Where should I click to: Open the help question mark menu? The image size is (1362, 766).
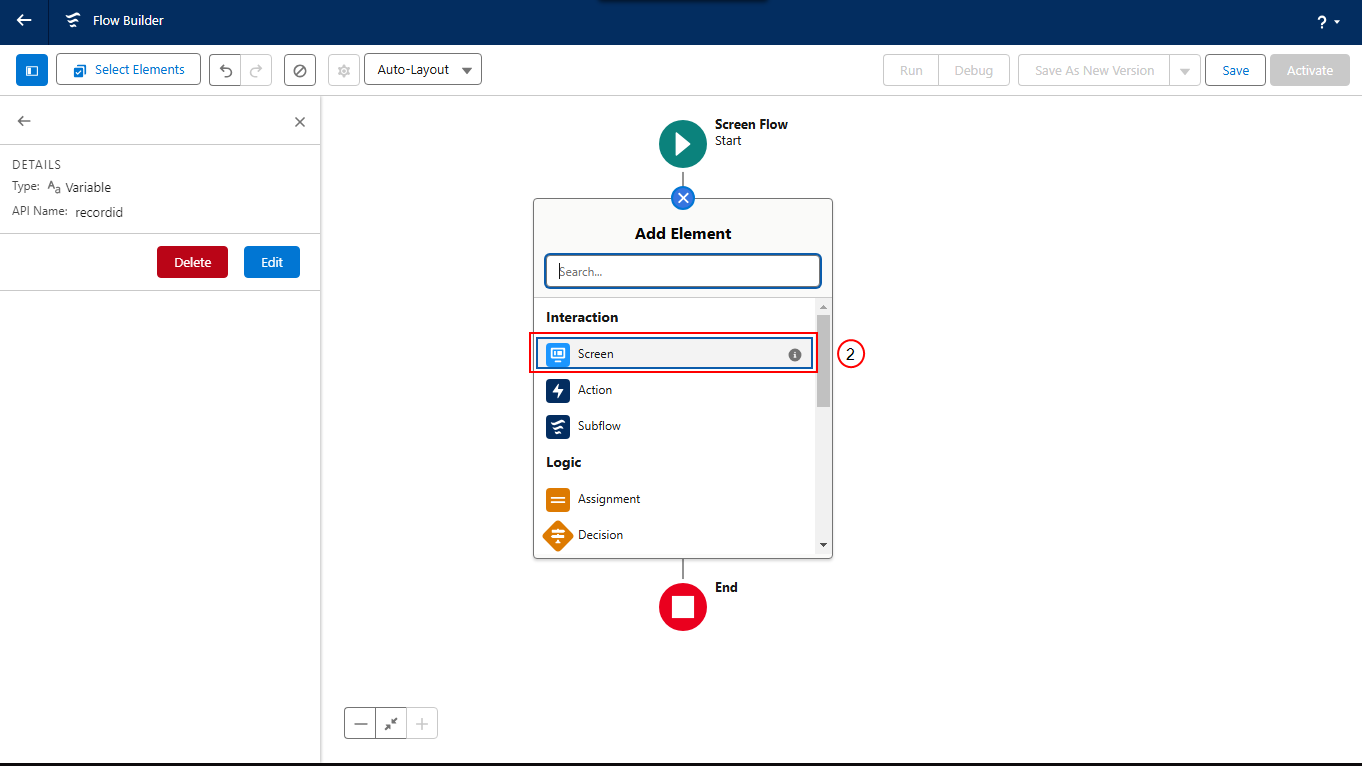click(1328, 22)
